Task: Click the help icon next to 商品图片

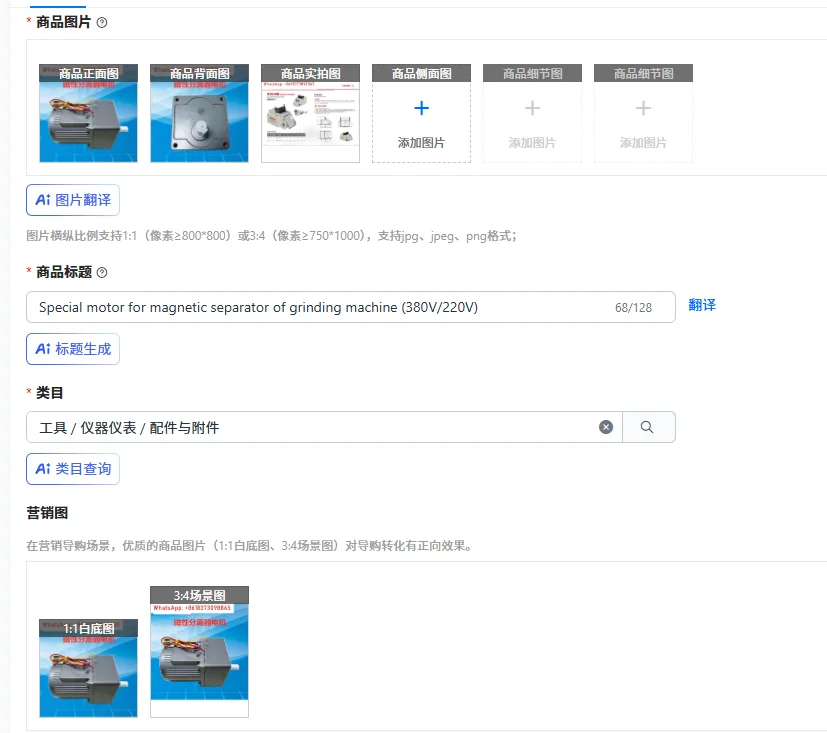Action: (x=102, y=23)
